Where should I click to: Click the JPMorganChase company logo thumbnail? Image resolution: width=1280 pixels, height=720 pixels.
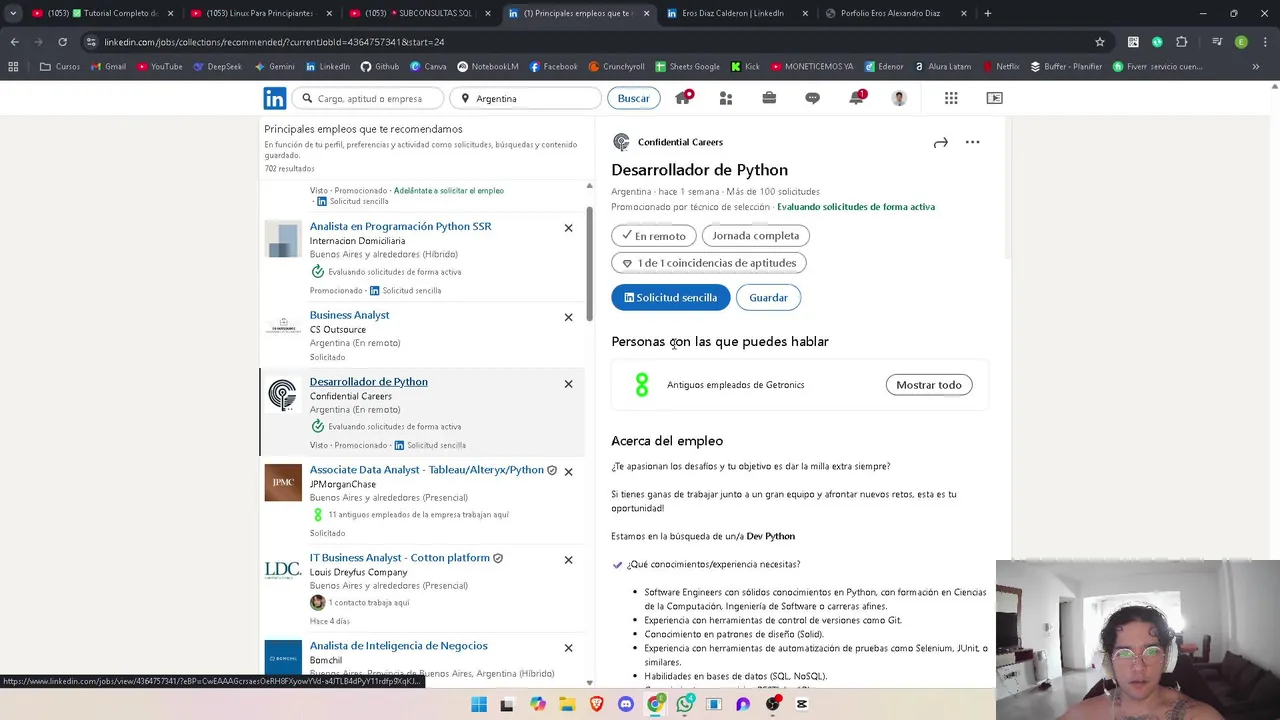pyautogui.click(x=283, y=483)
